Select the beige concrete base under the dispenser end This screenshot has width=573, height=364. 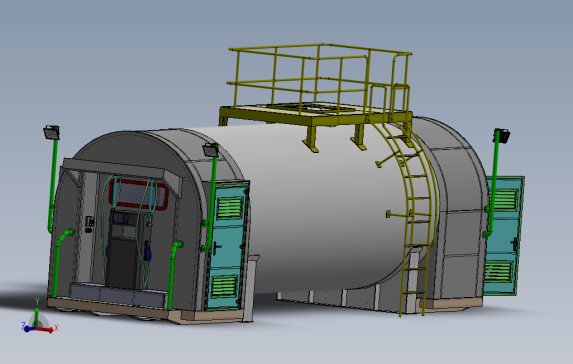tap(146, 311)
